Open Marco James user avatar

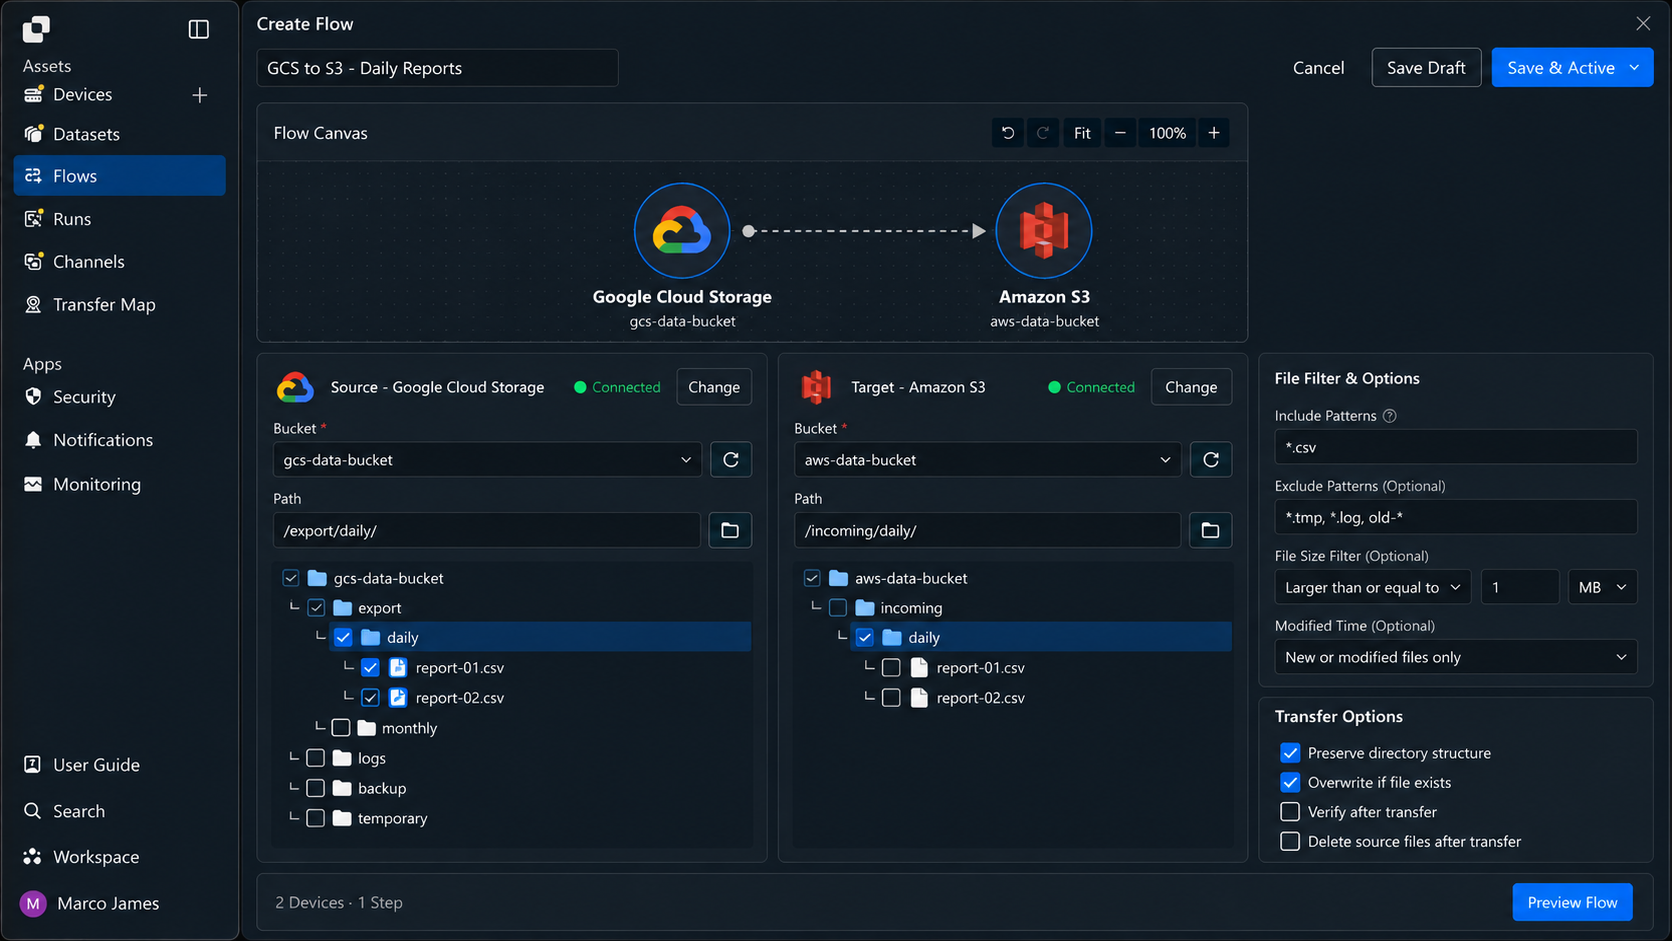tap(33, 904)
